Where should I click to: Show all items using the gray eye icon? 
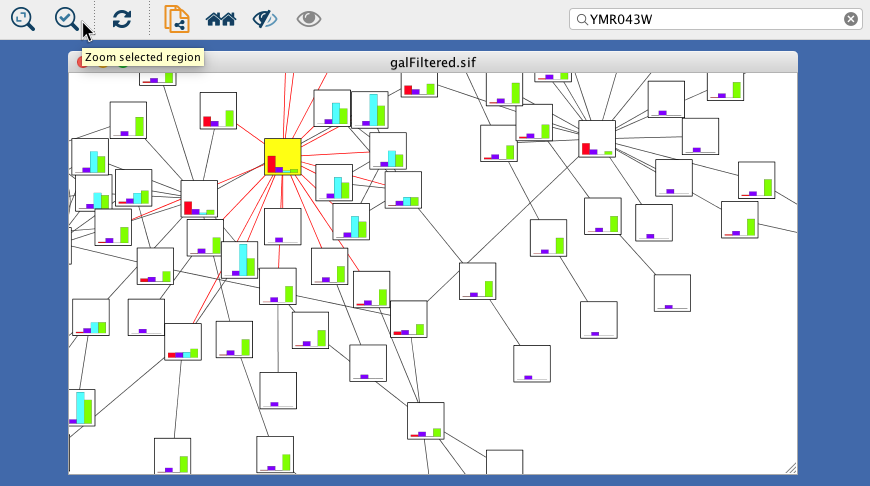click(x=309, y=18)
